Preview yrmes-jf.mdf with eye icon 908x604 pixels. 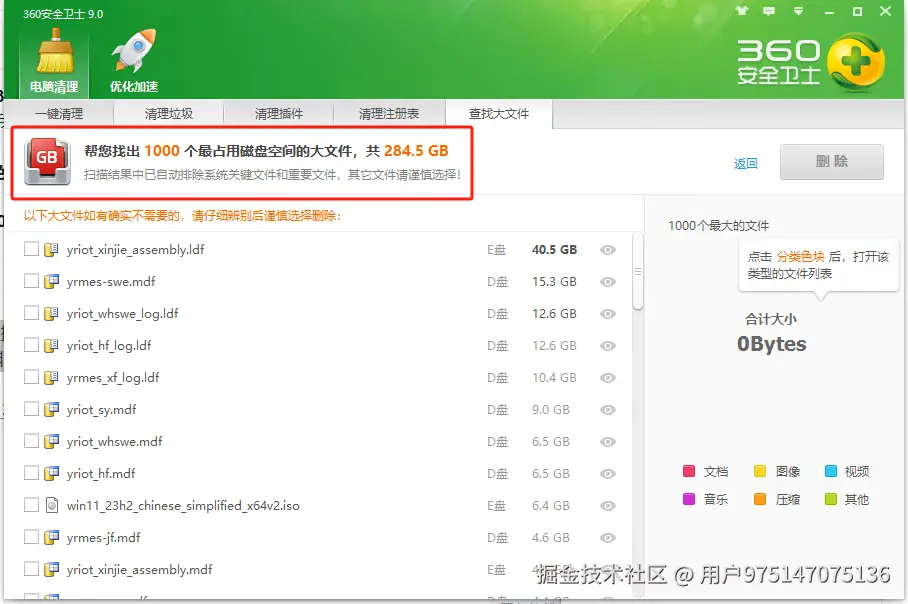pos(607,537)
